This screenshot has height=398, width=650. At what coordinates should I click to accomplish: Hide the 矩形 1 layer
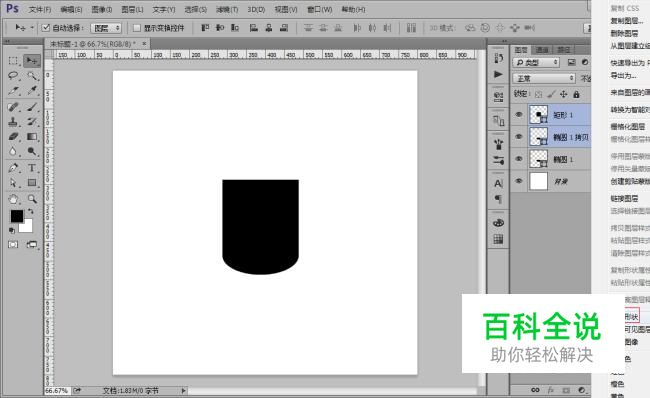click(519, 115)
